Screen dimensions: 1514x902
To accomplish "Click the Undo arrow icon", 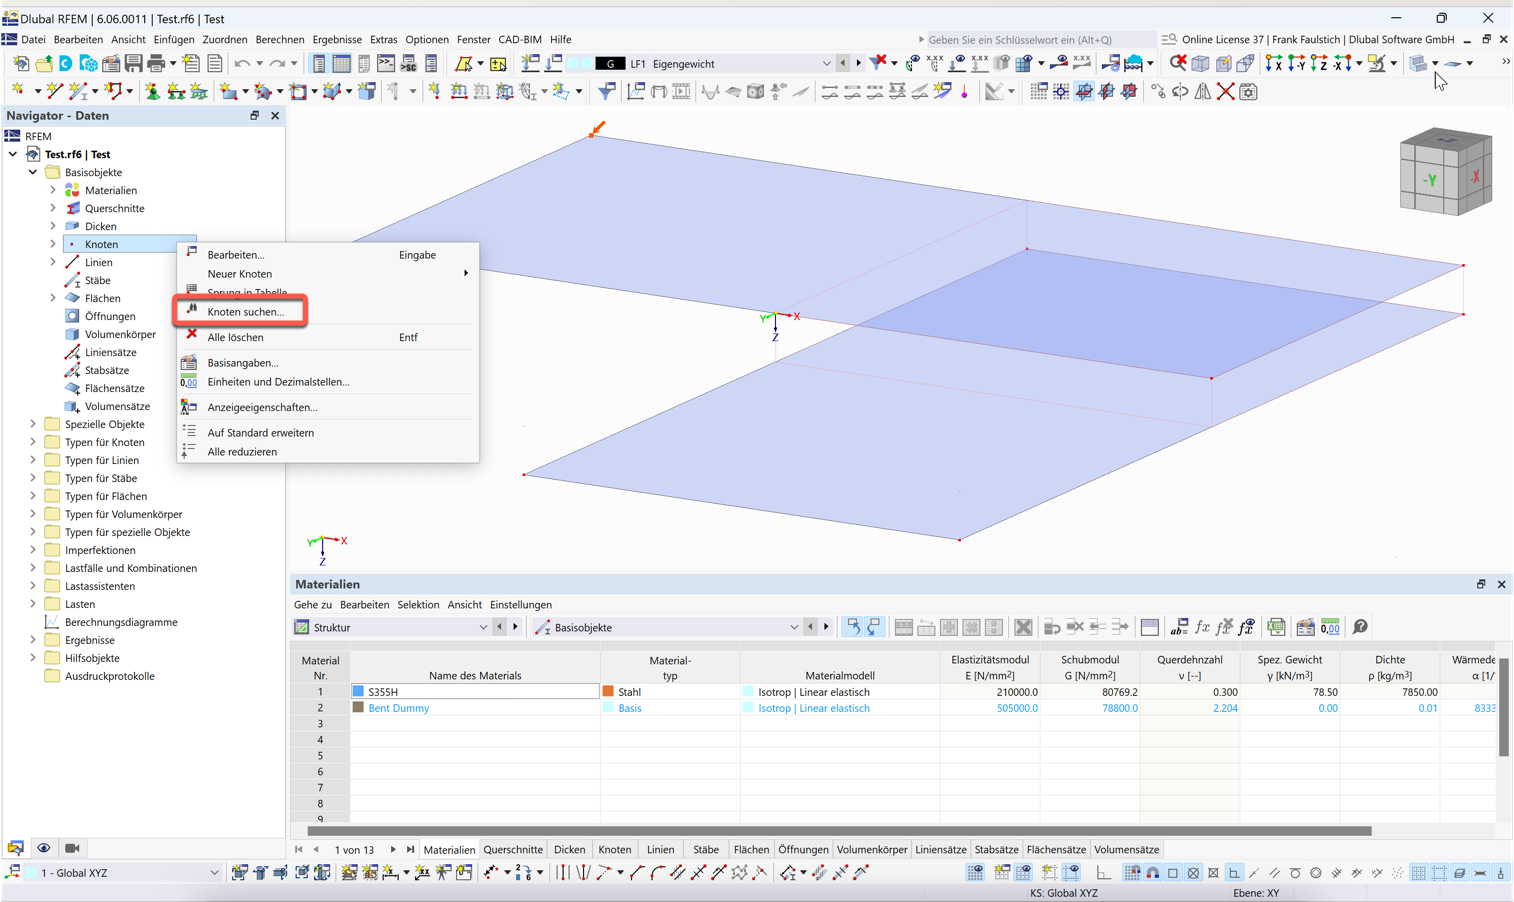I will click(243, 63).
